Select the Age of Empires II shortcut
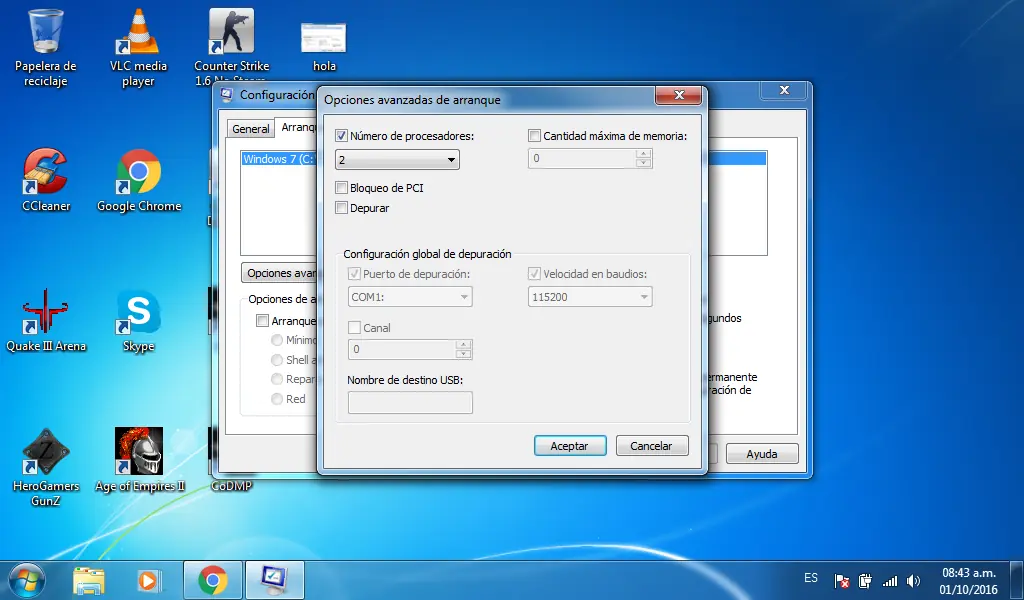 coord(139,460)
